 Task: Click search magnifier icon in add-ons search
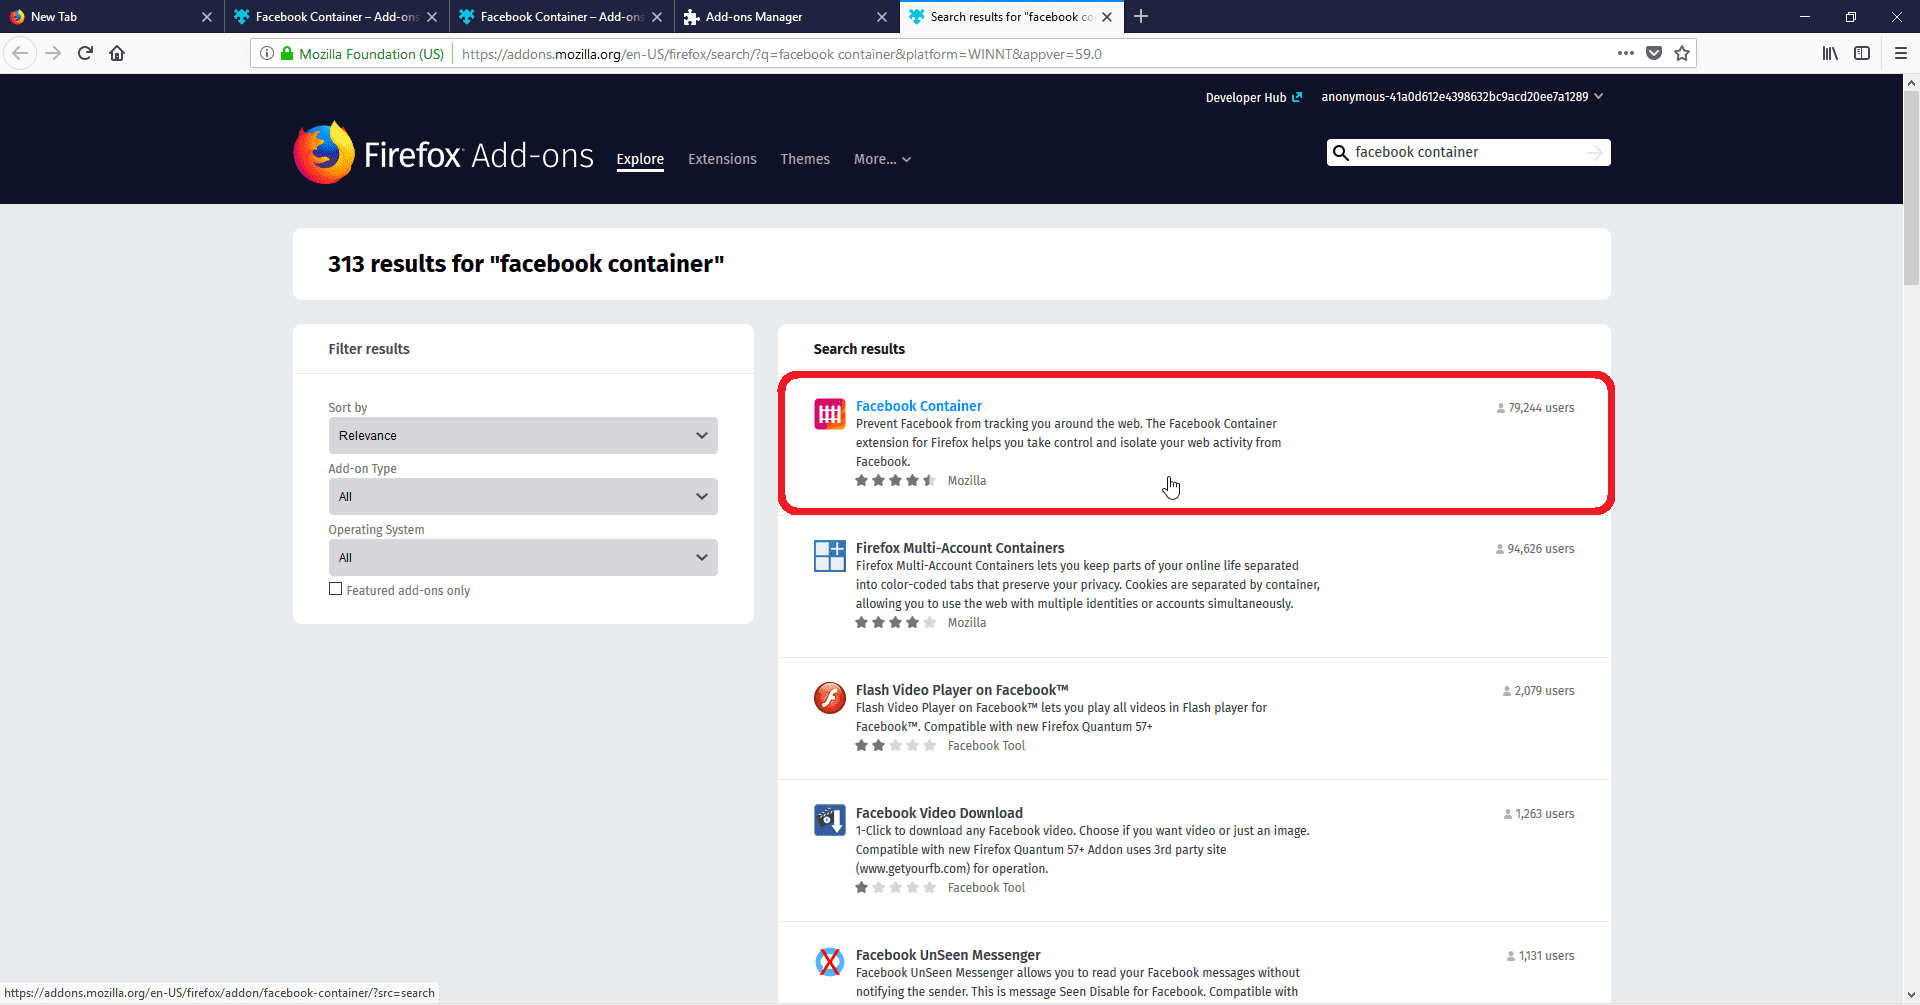tap(1341, 153)
